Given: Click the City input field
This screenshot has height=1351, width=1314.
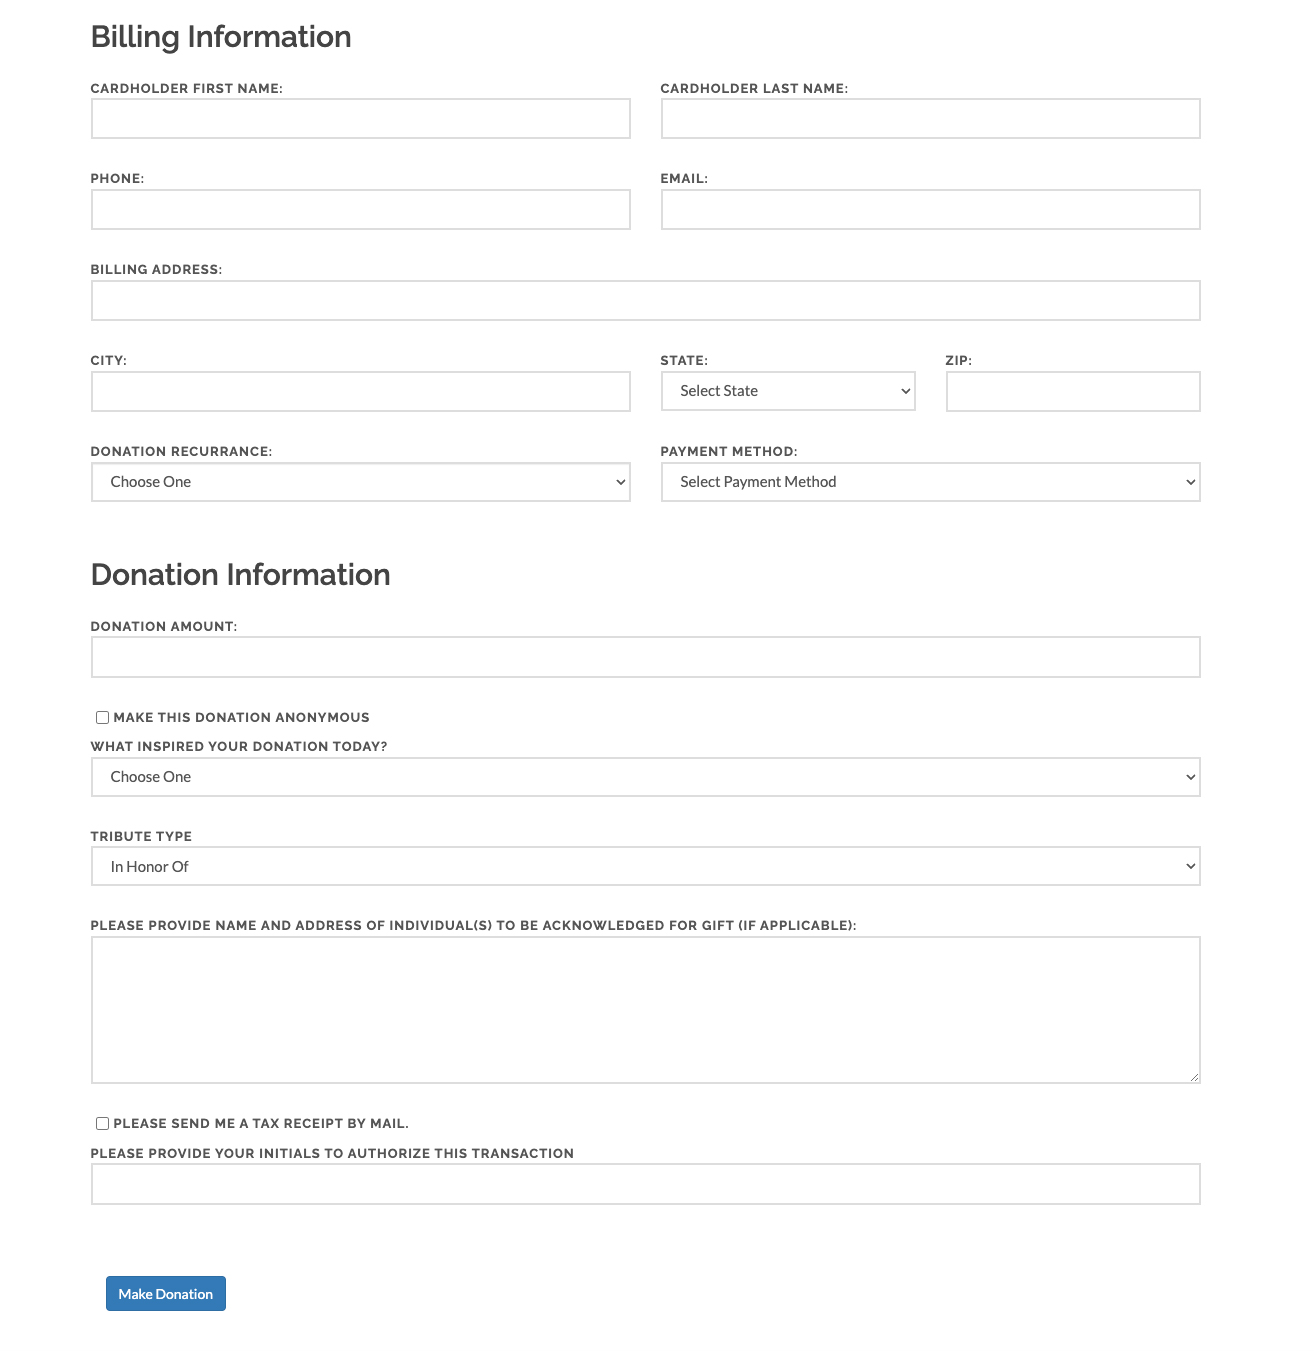Looking at the screenshot, I should pyautogui.click(x=360, y=392).
